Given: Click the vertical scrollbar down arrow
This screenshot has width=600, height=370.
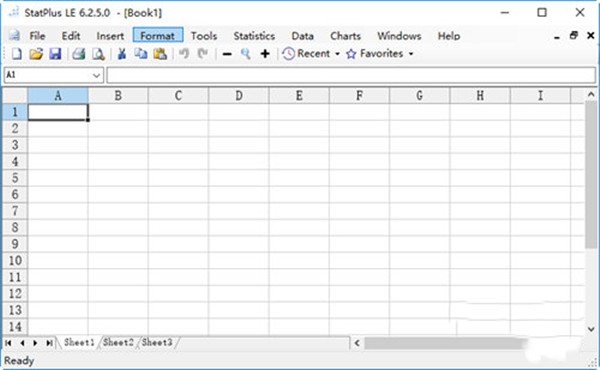Looking at the screenshot, I should [x=591, y=329].
